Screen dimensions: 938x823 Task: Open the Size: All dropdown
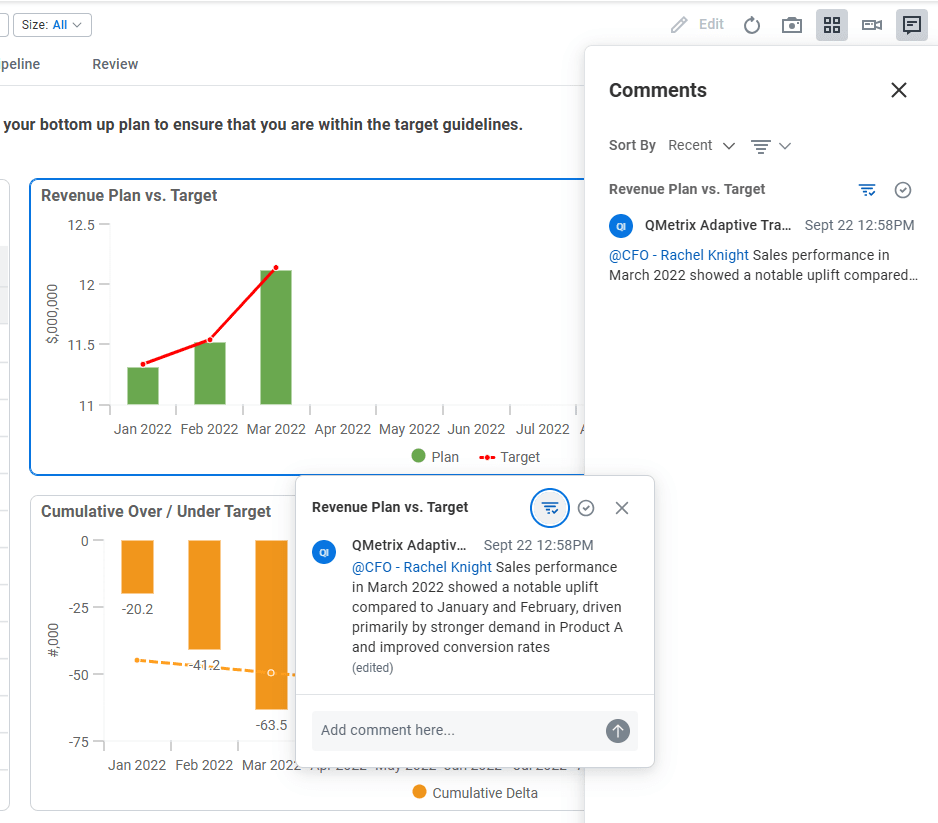(52, 25)
